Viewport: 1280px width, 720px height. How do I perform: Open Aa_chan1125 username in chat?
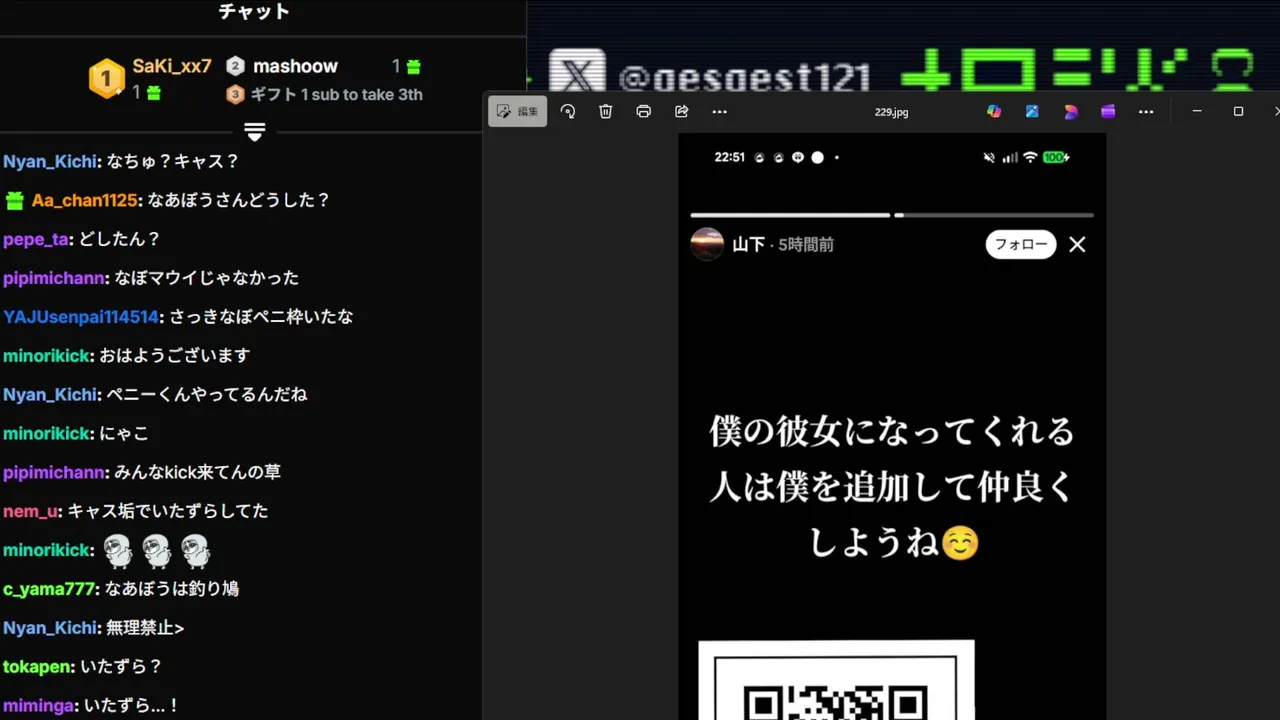(85, 200)
